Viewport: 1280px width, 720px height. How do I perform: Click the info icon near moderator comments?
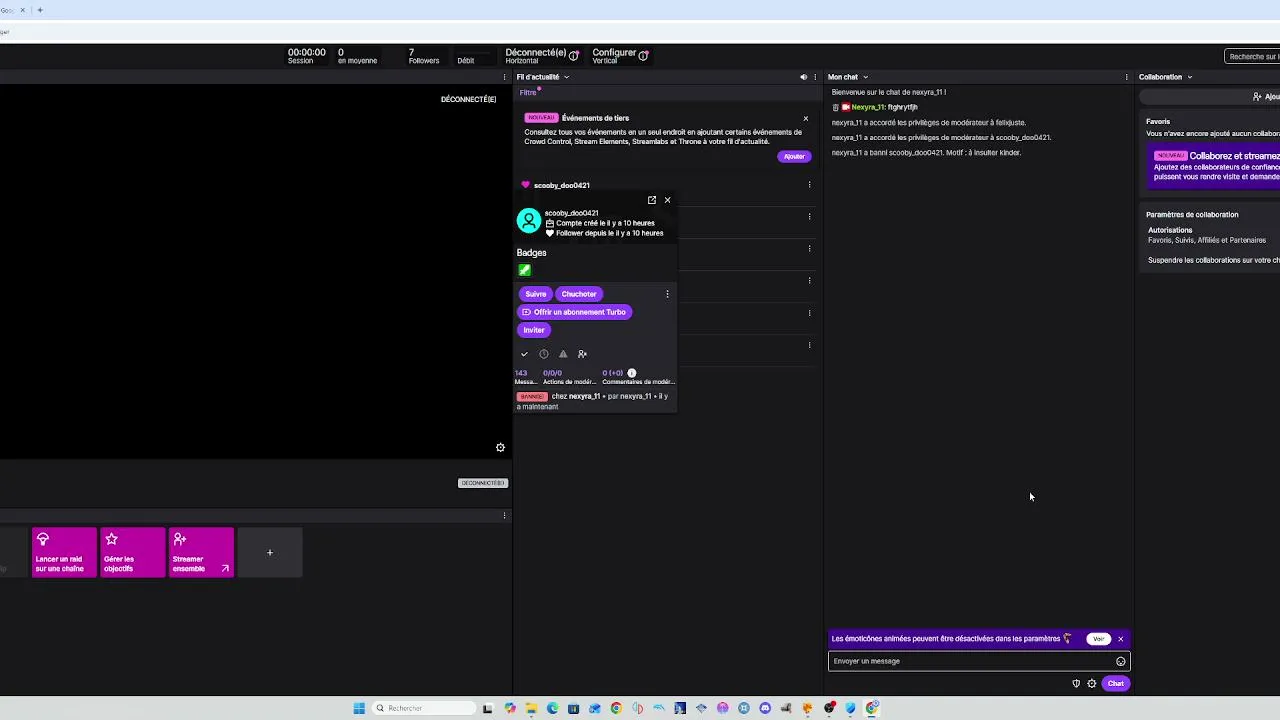click(631, 373)
